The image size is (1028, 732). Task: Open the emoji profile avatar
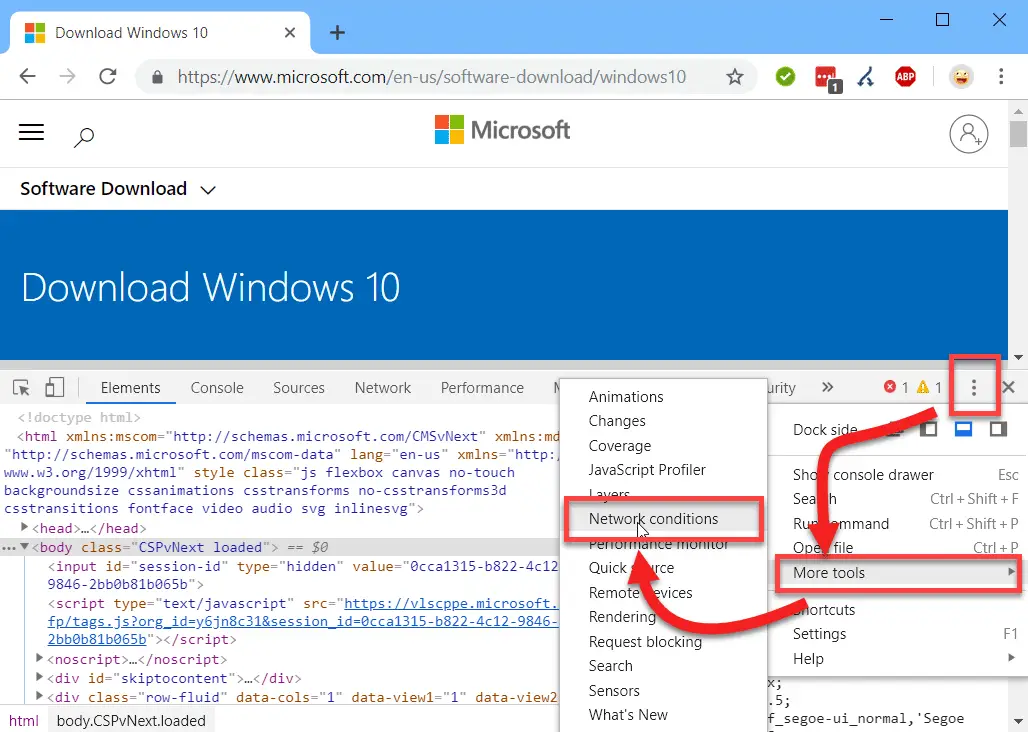click(x=961, y=77)
